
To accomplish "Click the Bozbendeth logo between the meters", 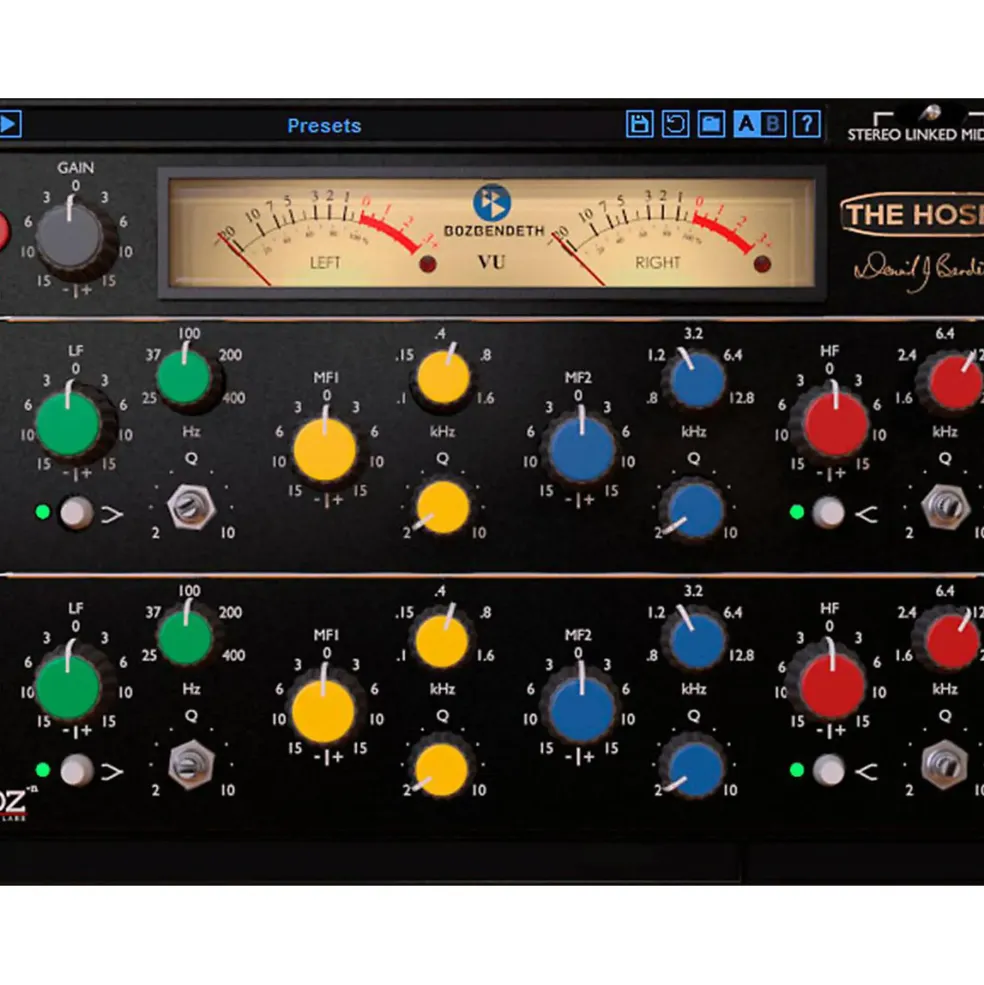I will [x=491, y=203].
